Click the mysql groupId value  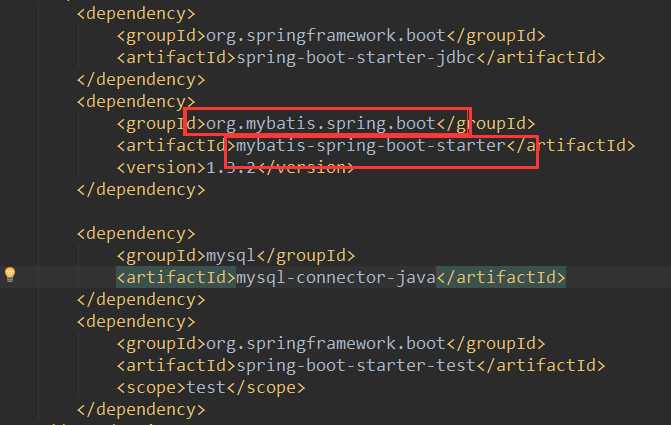tap(231, 256)
